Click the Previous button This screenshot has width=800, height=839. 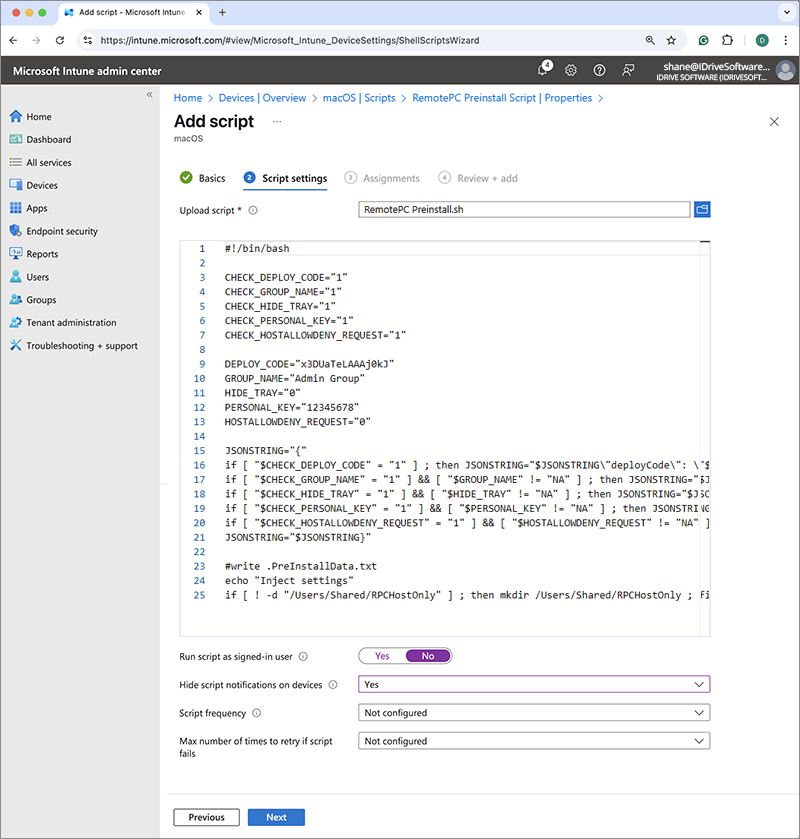[x=206, y=817]
